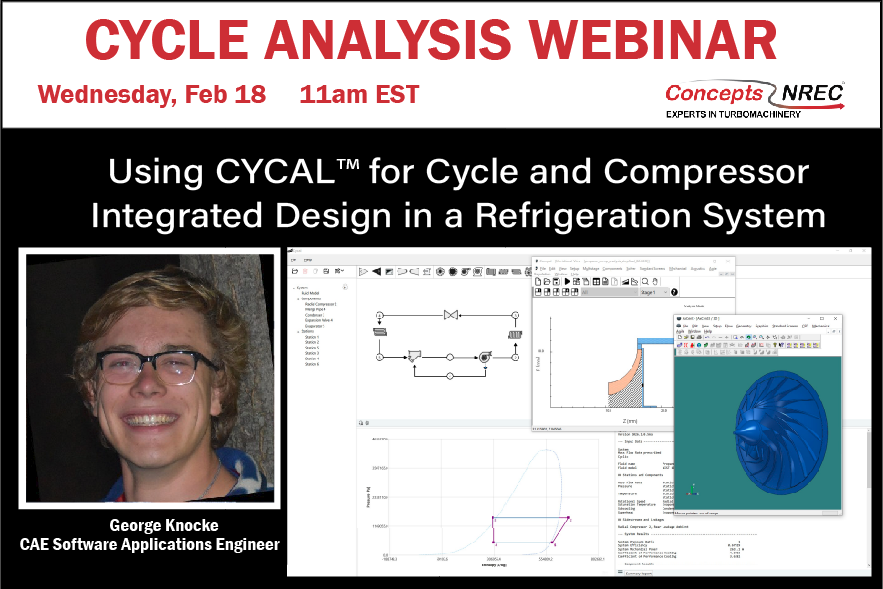Click the Open file icon in CYCAL toolbar

pyautogui.click(x=295, y=271)
